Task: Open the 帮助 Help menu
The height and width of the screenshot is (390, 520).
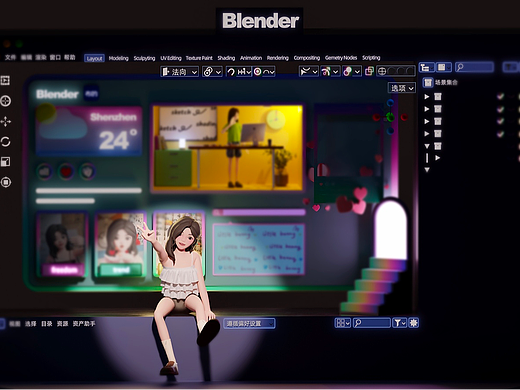Action: [x=70, y=57]
